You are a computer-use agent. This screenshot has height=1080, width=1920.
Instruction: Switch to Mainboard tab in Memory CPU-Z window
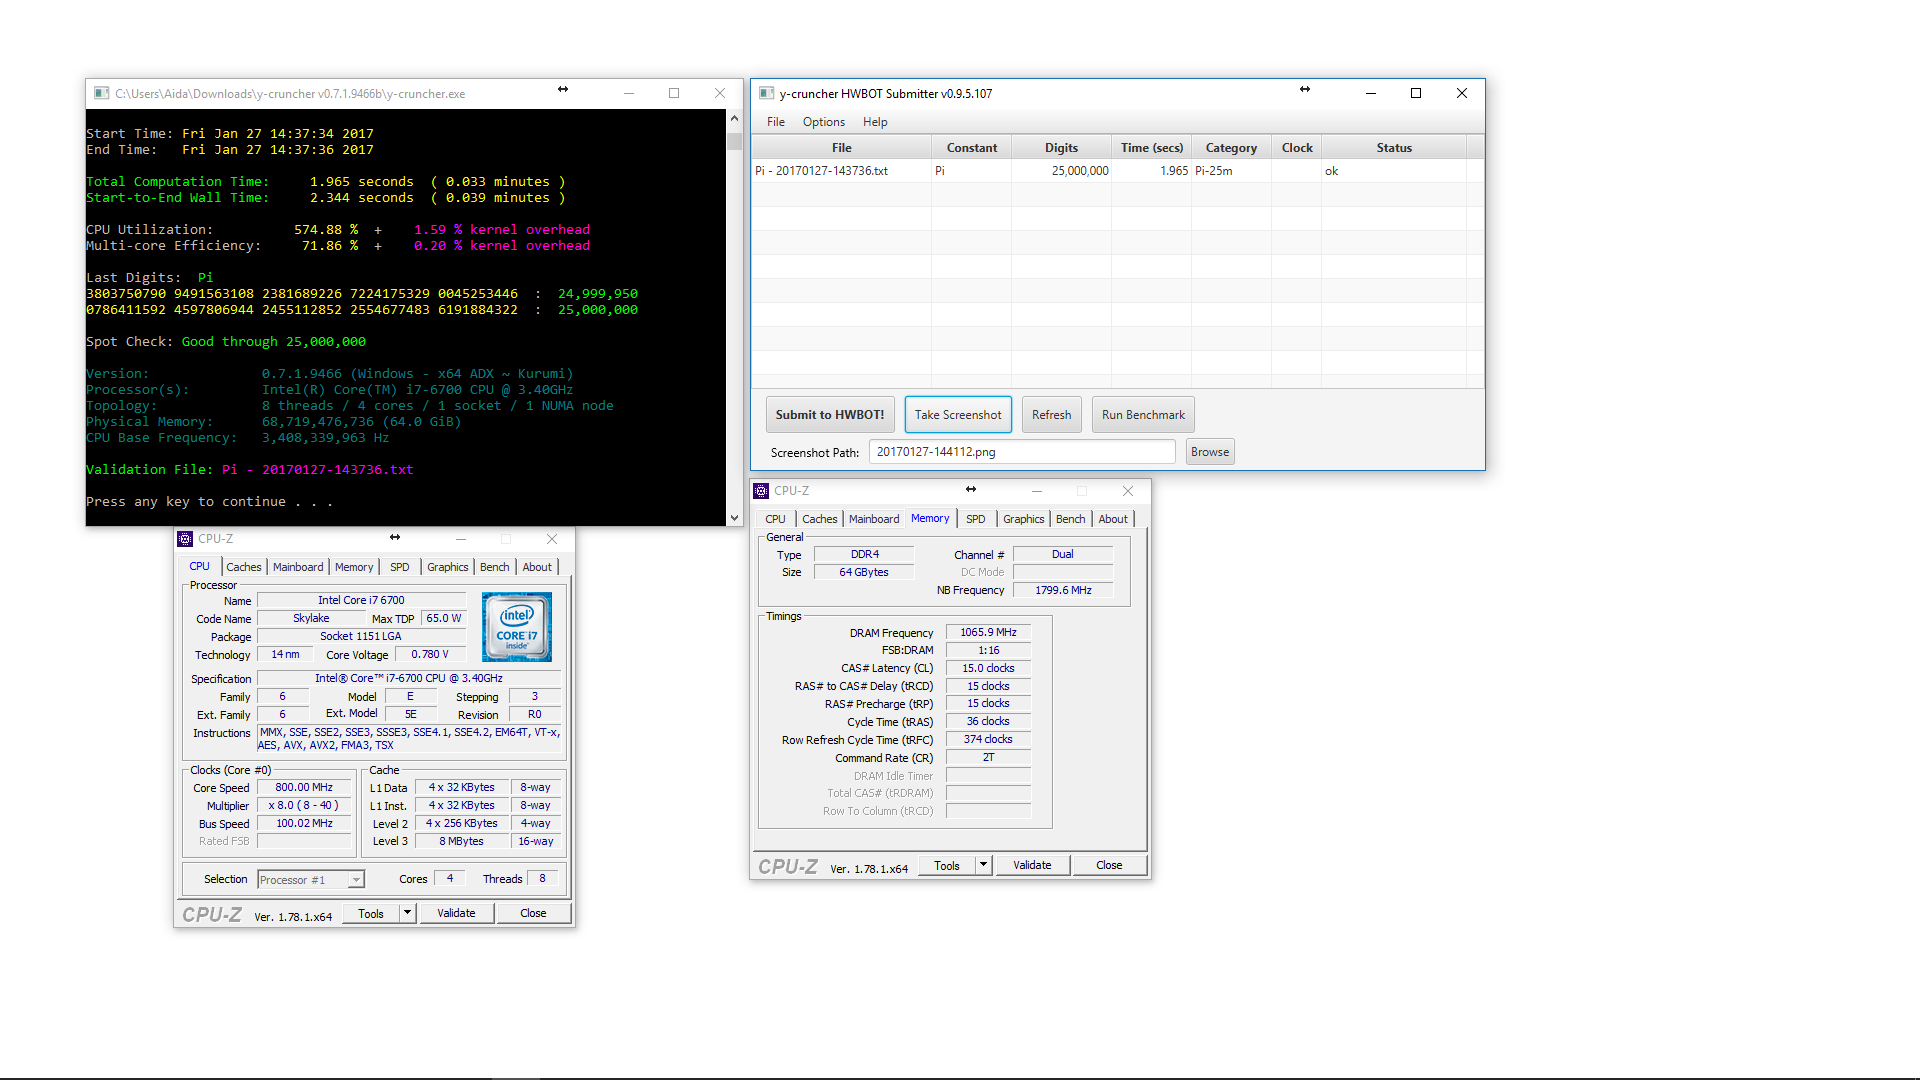[x=874, y=519]
